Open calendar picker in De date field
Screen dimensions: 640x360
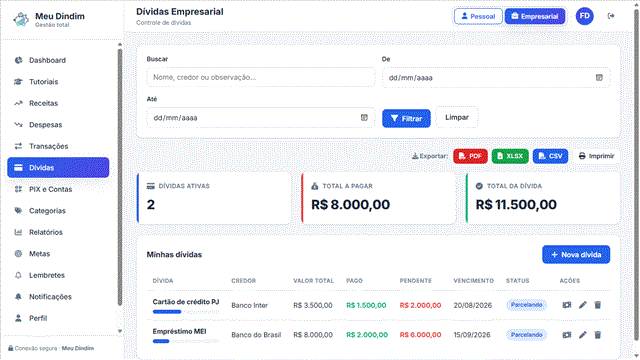click(x=599, y=78)
